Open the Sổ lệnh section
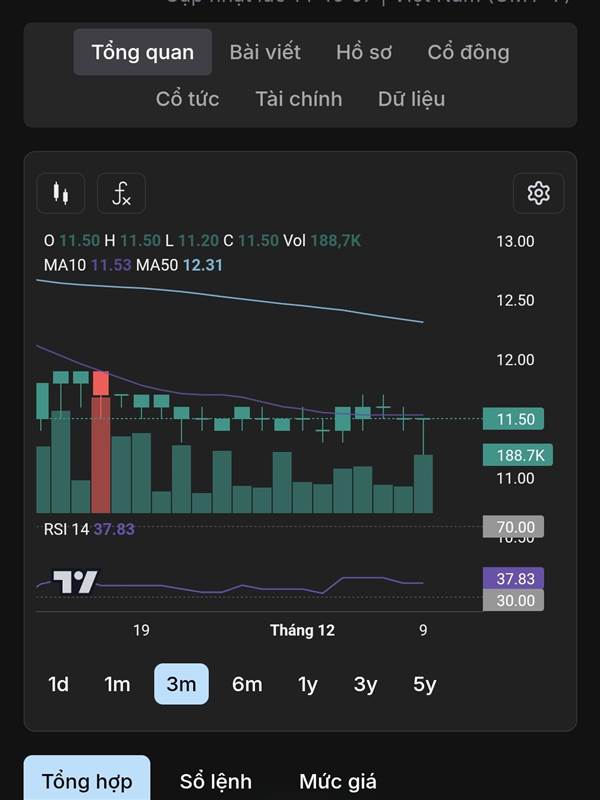Viewport: 600px width, 800px height. (x=216, y=781)
